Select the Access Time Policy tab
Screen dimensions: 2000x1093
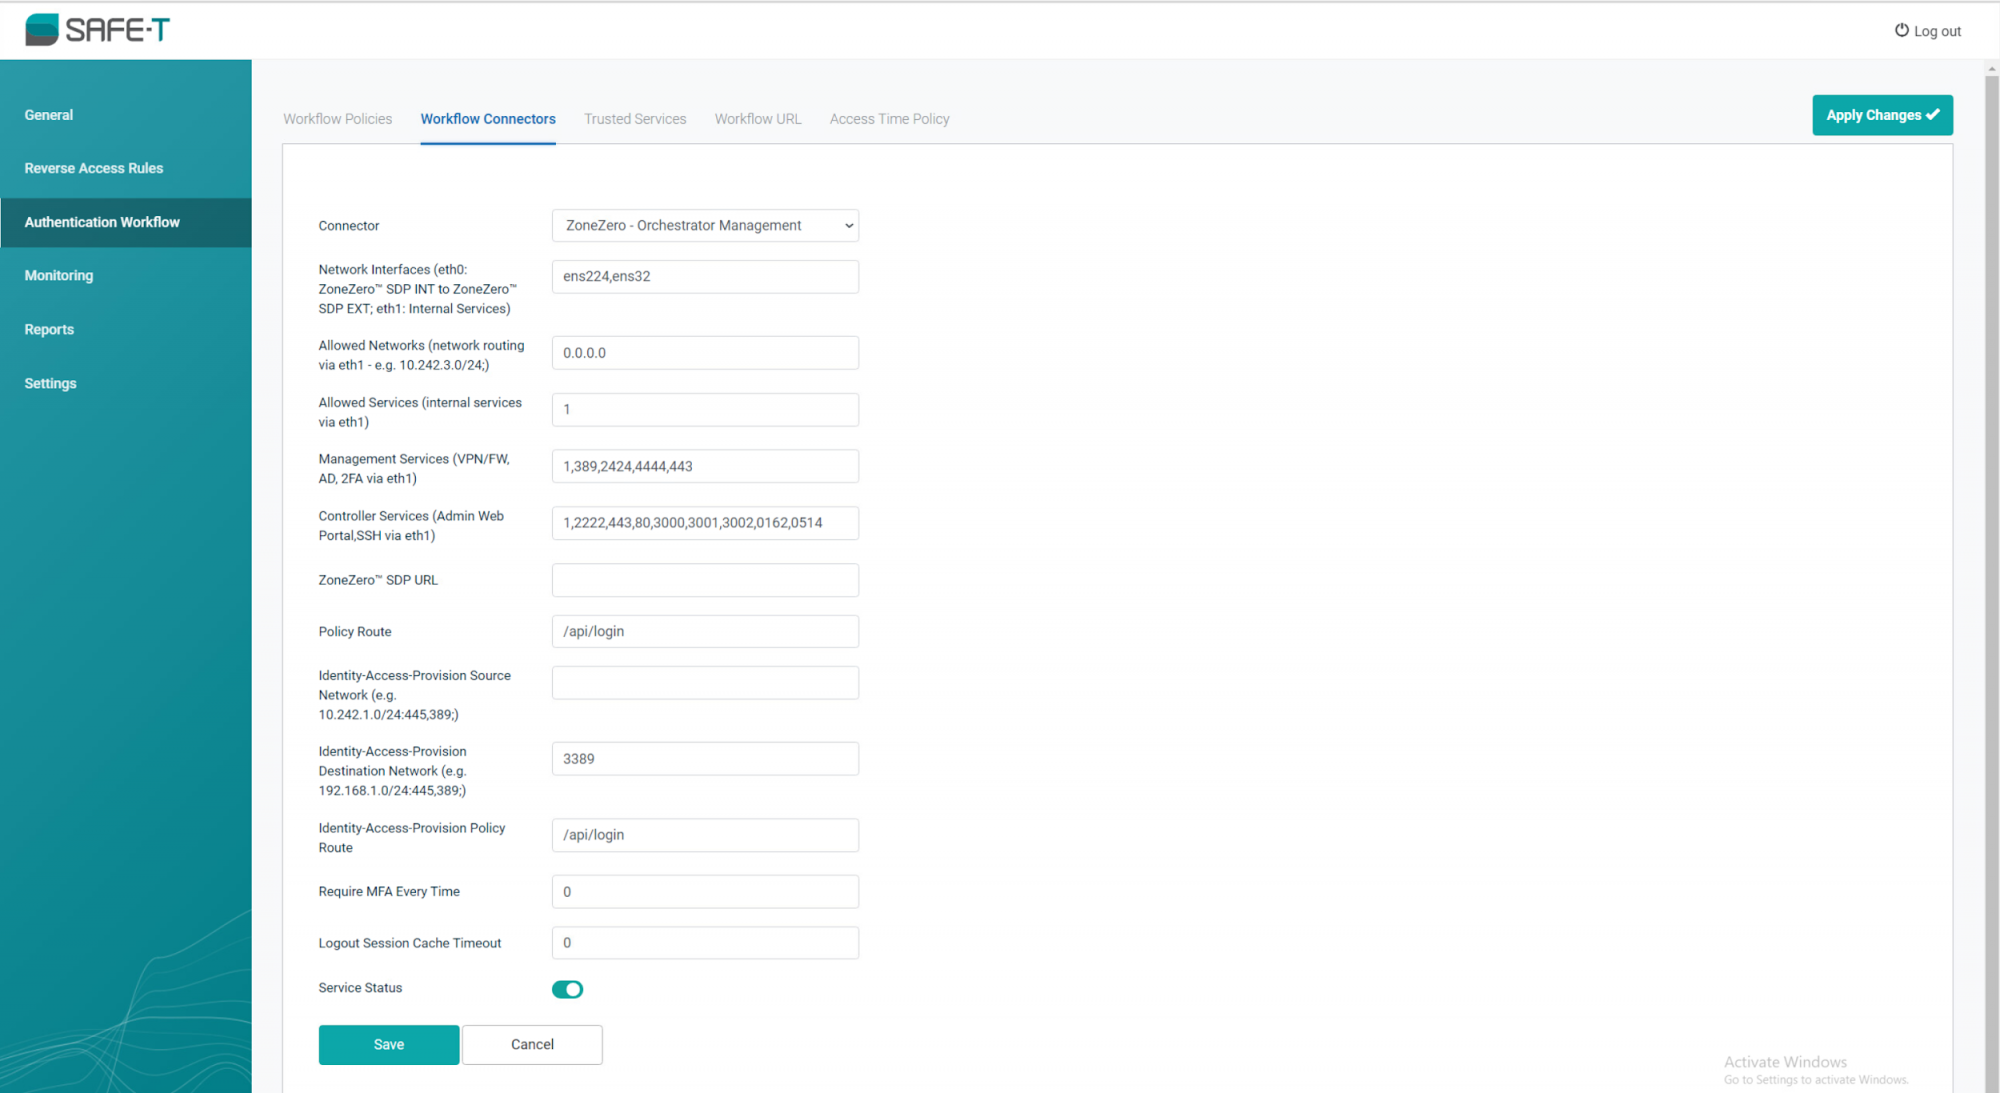889,119
